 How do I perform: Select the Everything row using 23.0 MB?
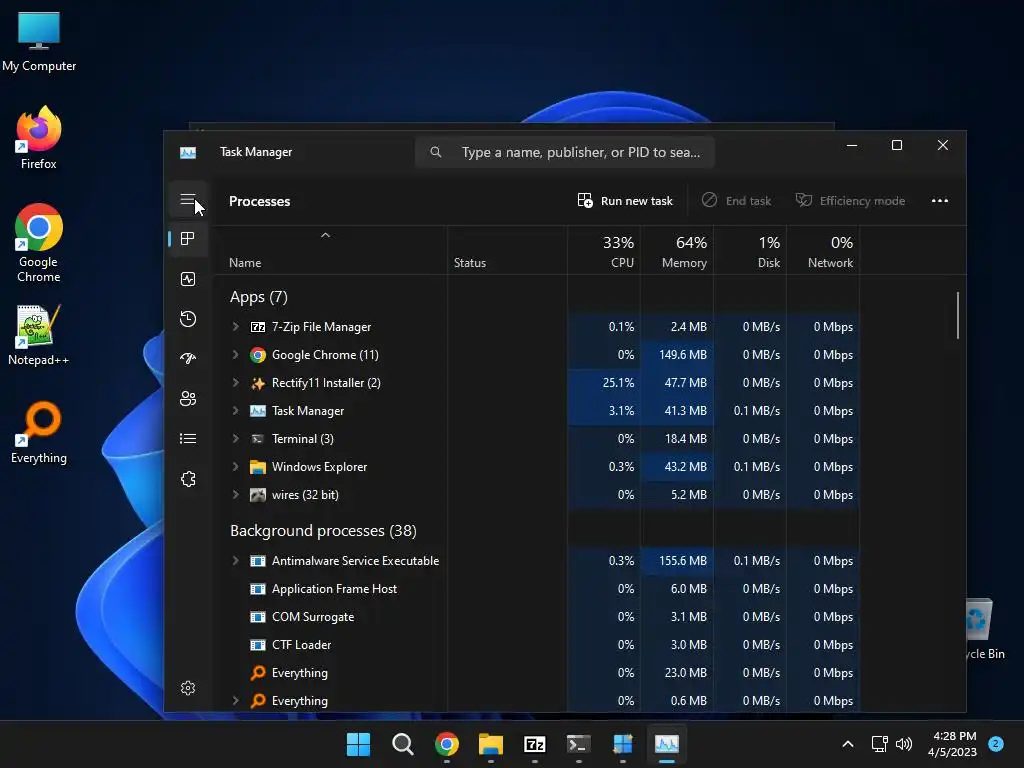click(x=537, y=673)
